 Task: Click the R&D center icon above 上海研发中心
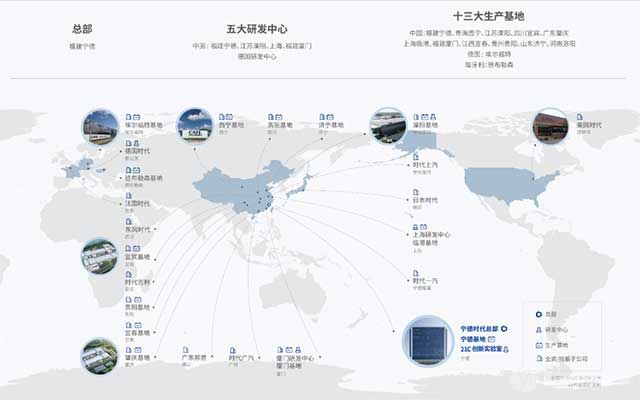416,227
